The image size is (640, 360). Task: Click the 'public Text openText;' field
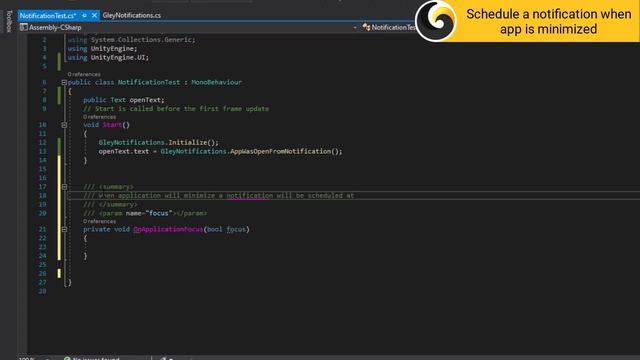coord(124,100)
